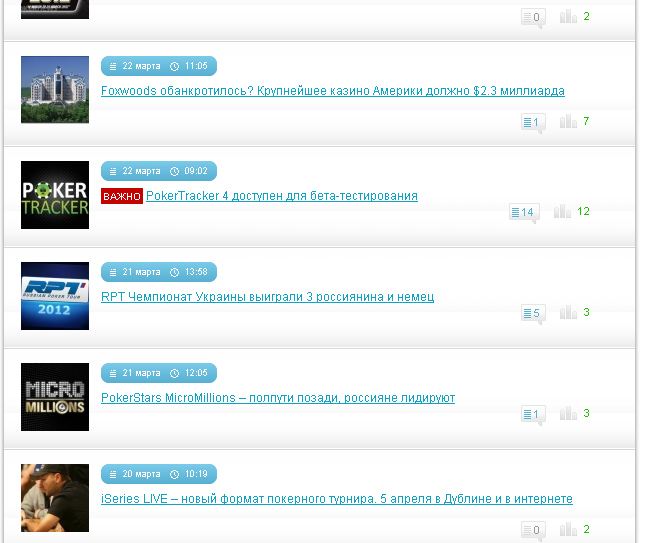Image resolution: width=648 pixels, height=543 pixels.
Task: Open PokerTracker 4 beta-testing article link
Action: click(x=282, y=196)
